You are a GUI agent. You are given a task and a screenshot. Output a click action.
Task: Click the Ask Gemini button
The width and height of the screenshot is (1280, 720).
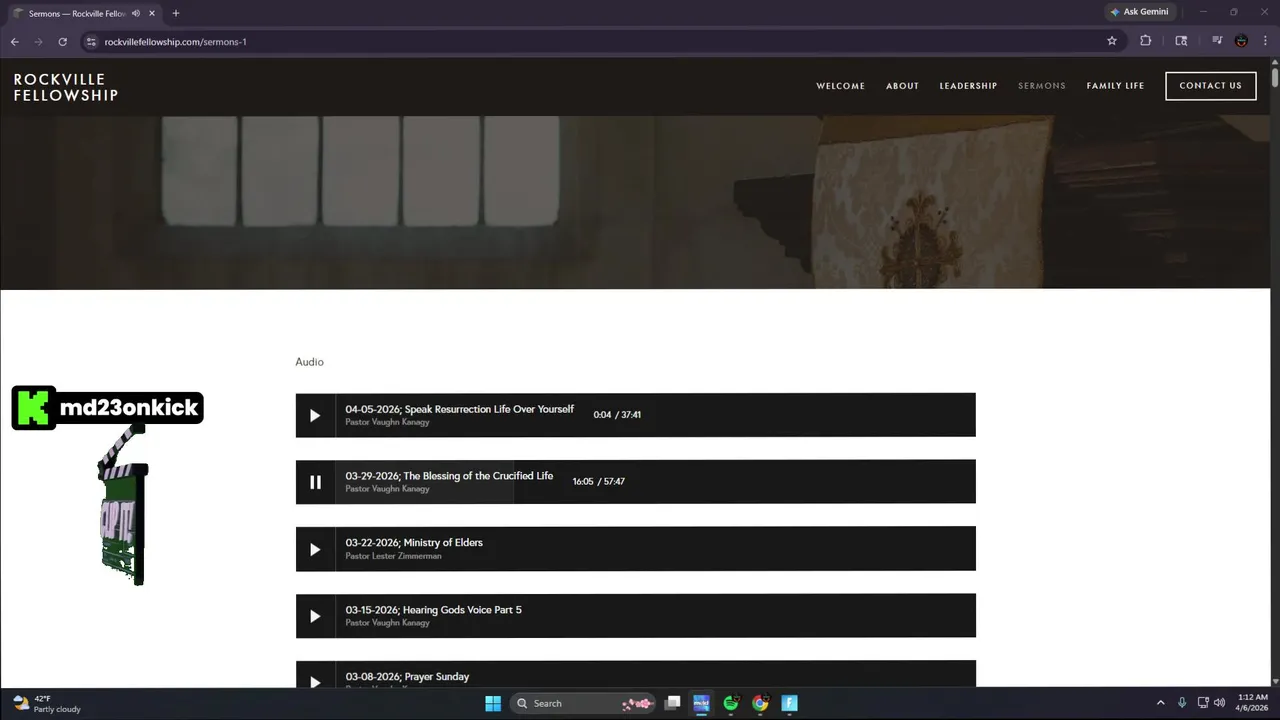[x=1139, y=12]
